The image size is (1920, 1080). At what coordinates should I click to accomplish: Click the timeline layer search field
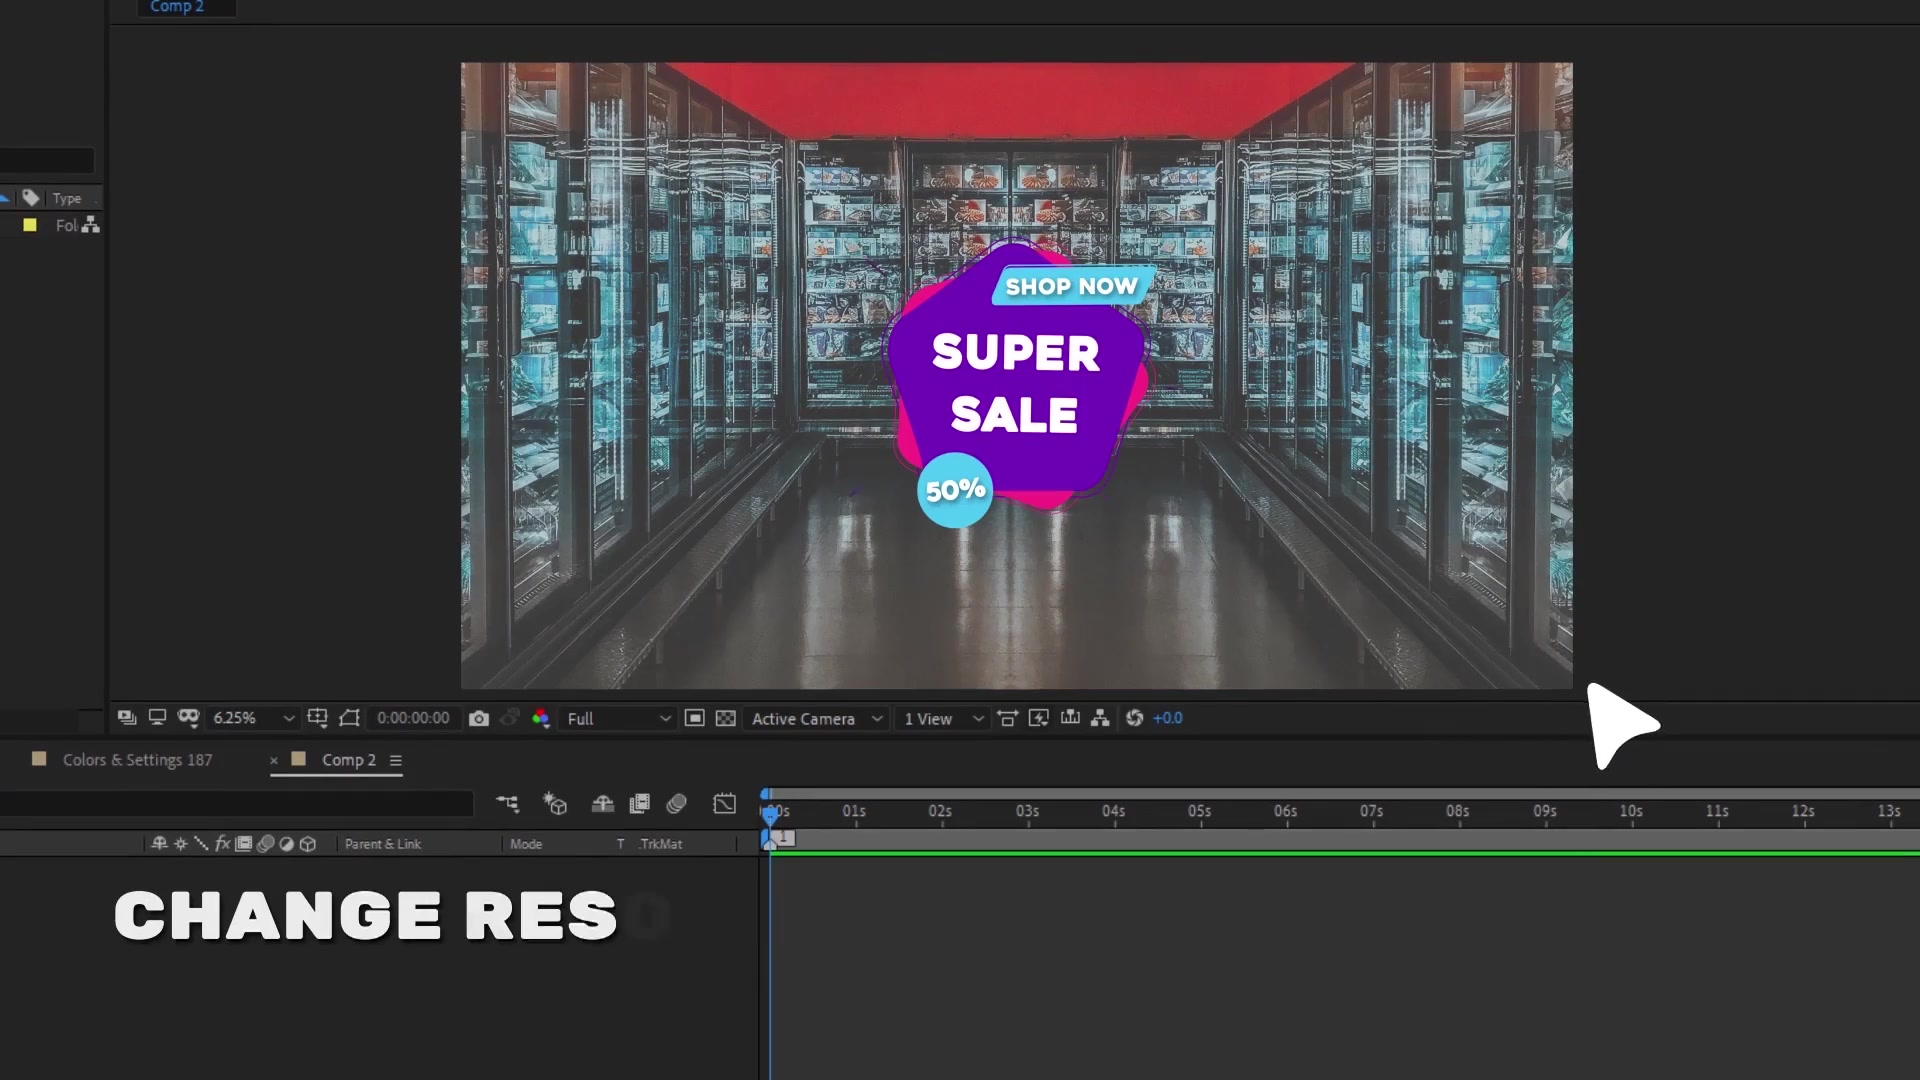click(x=236, y=803)
